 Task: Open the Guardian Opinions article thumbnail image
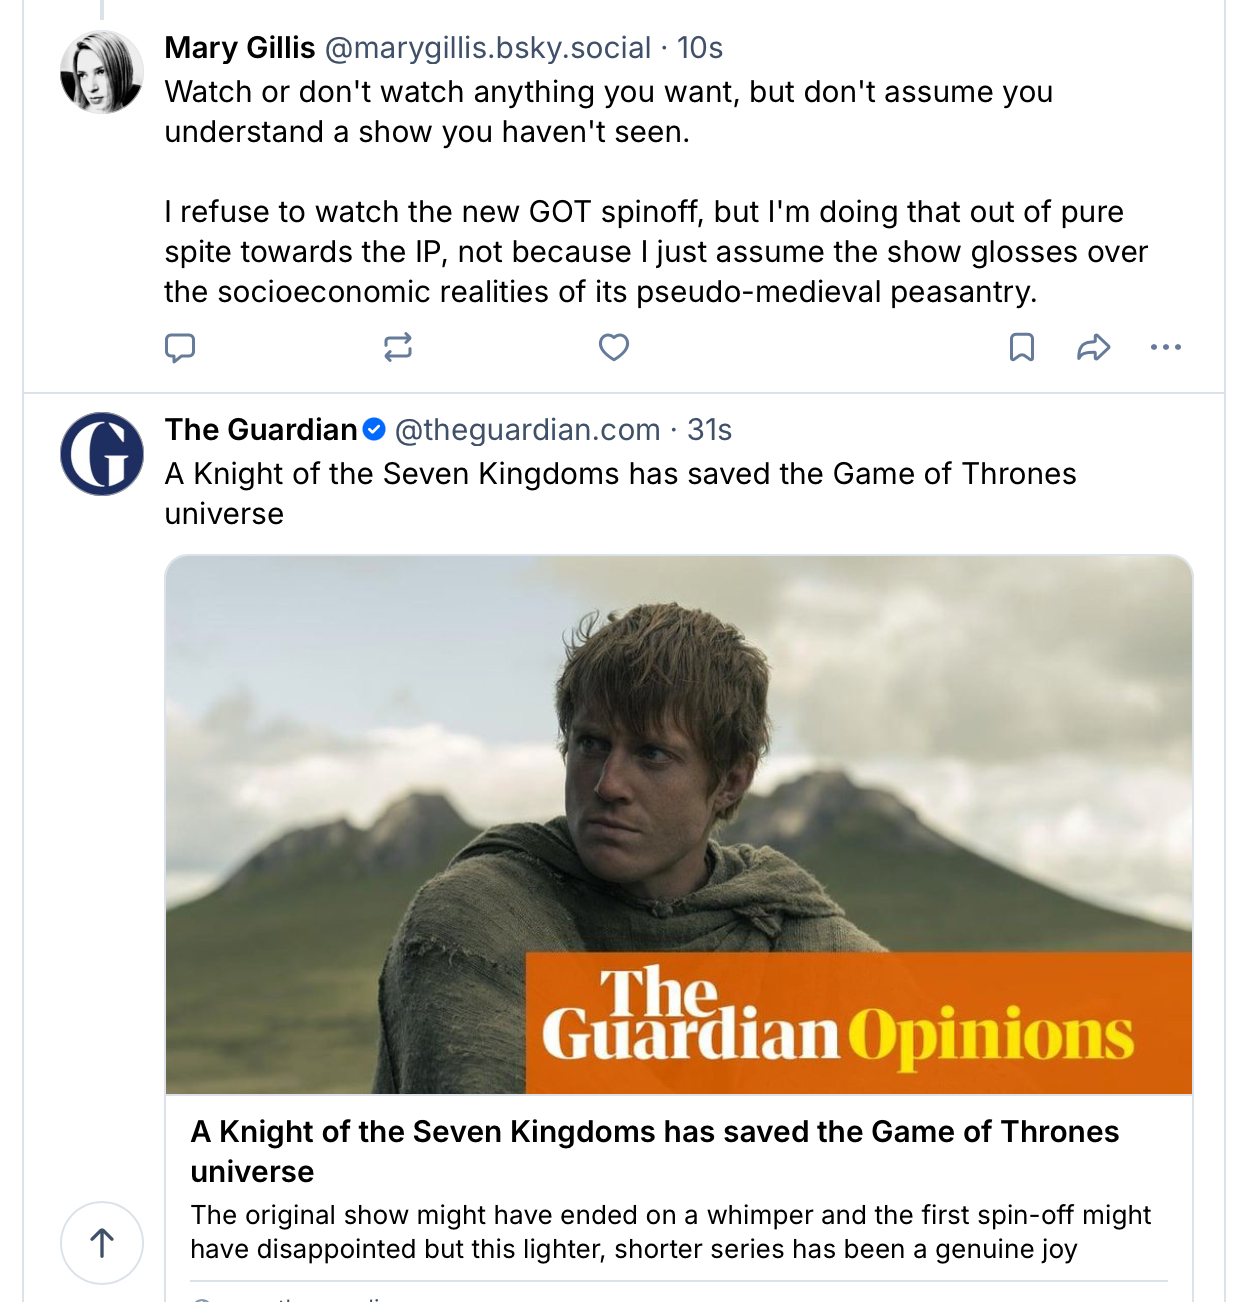coord(678,824)
